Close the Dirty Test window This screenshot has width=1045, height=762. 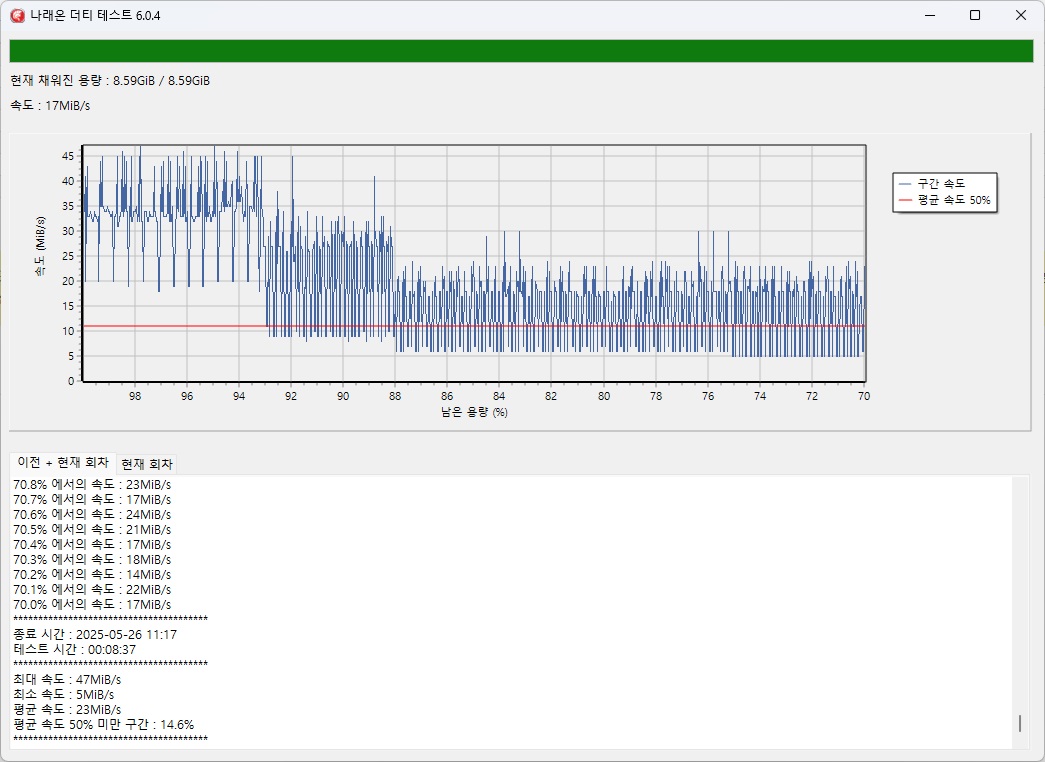click(1021, 15)
